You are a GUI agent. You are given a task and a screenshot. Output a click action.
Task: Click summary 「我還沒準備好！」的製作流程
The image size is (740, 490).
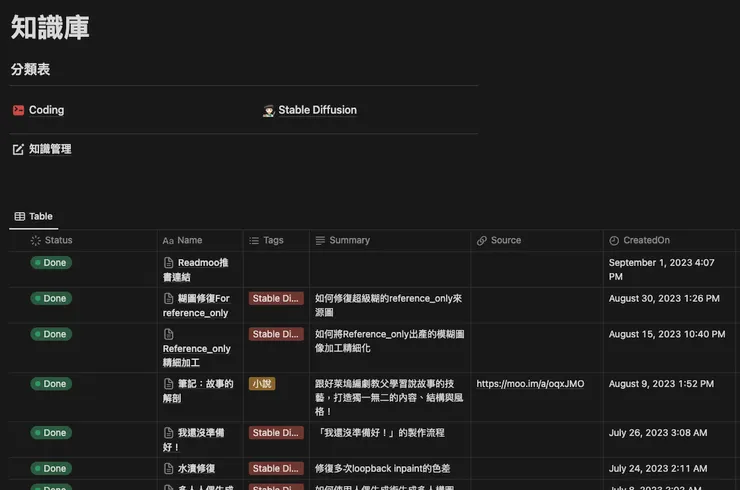(x=380, y=433)
